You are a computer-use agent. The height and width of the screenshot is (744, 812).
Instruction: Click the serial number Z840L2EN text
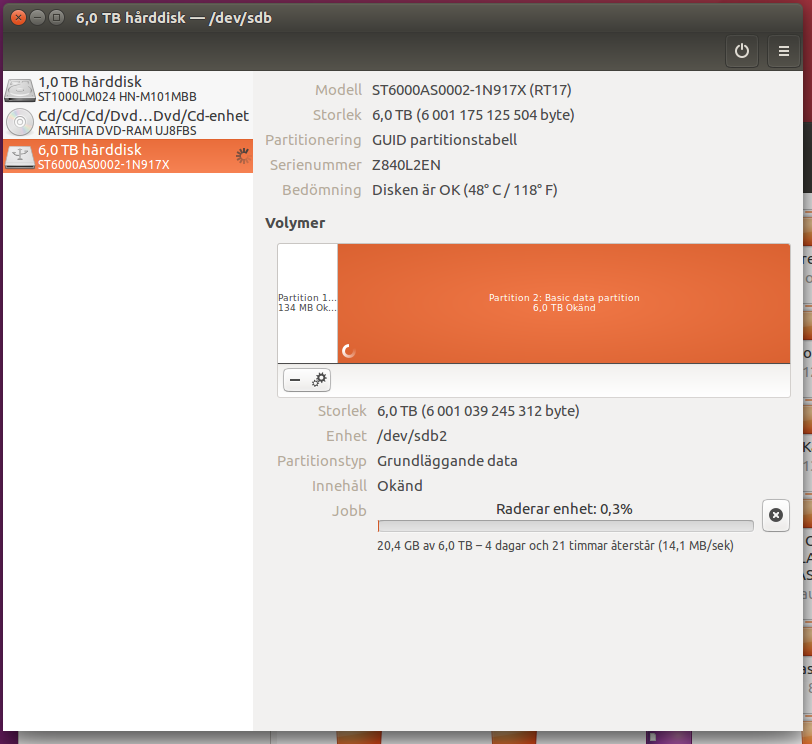point(407,165)
